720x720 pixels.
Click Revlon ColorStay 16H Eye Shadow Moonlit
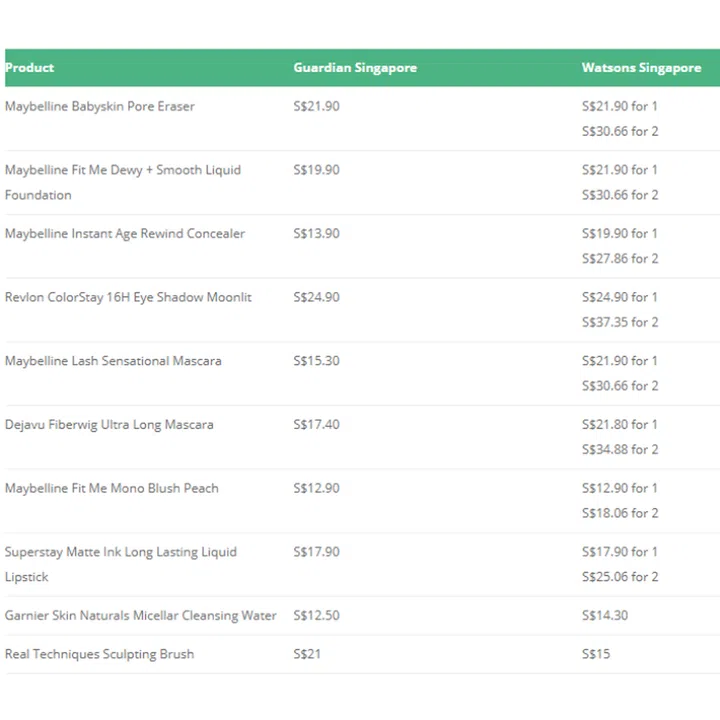coord(128,297)
